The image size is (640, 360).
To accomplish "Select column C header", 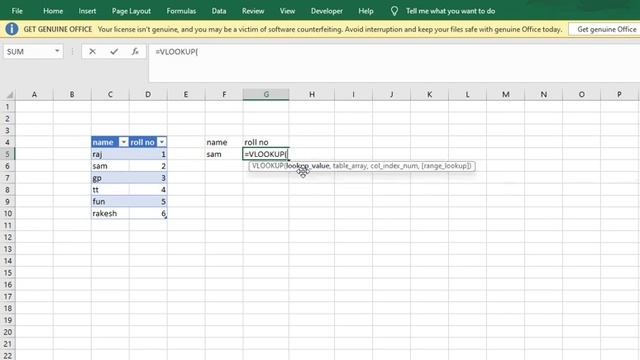I will 110,95.
